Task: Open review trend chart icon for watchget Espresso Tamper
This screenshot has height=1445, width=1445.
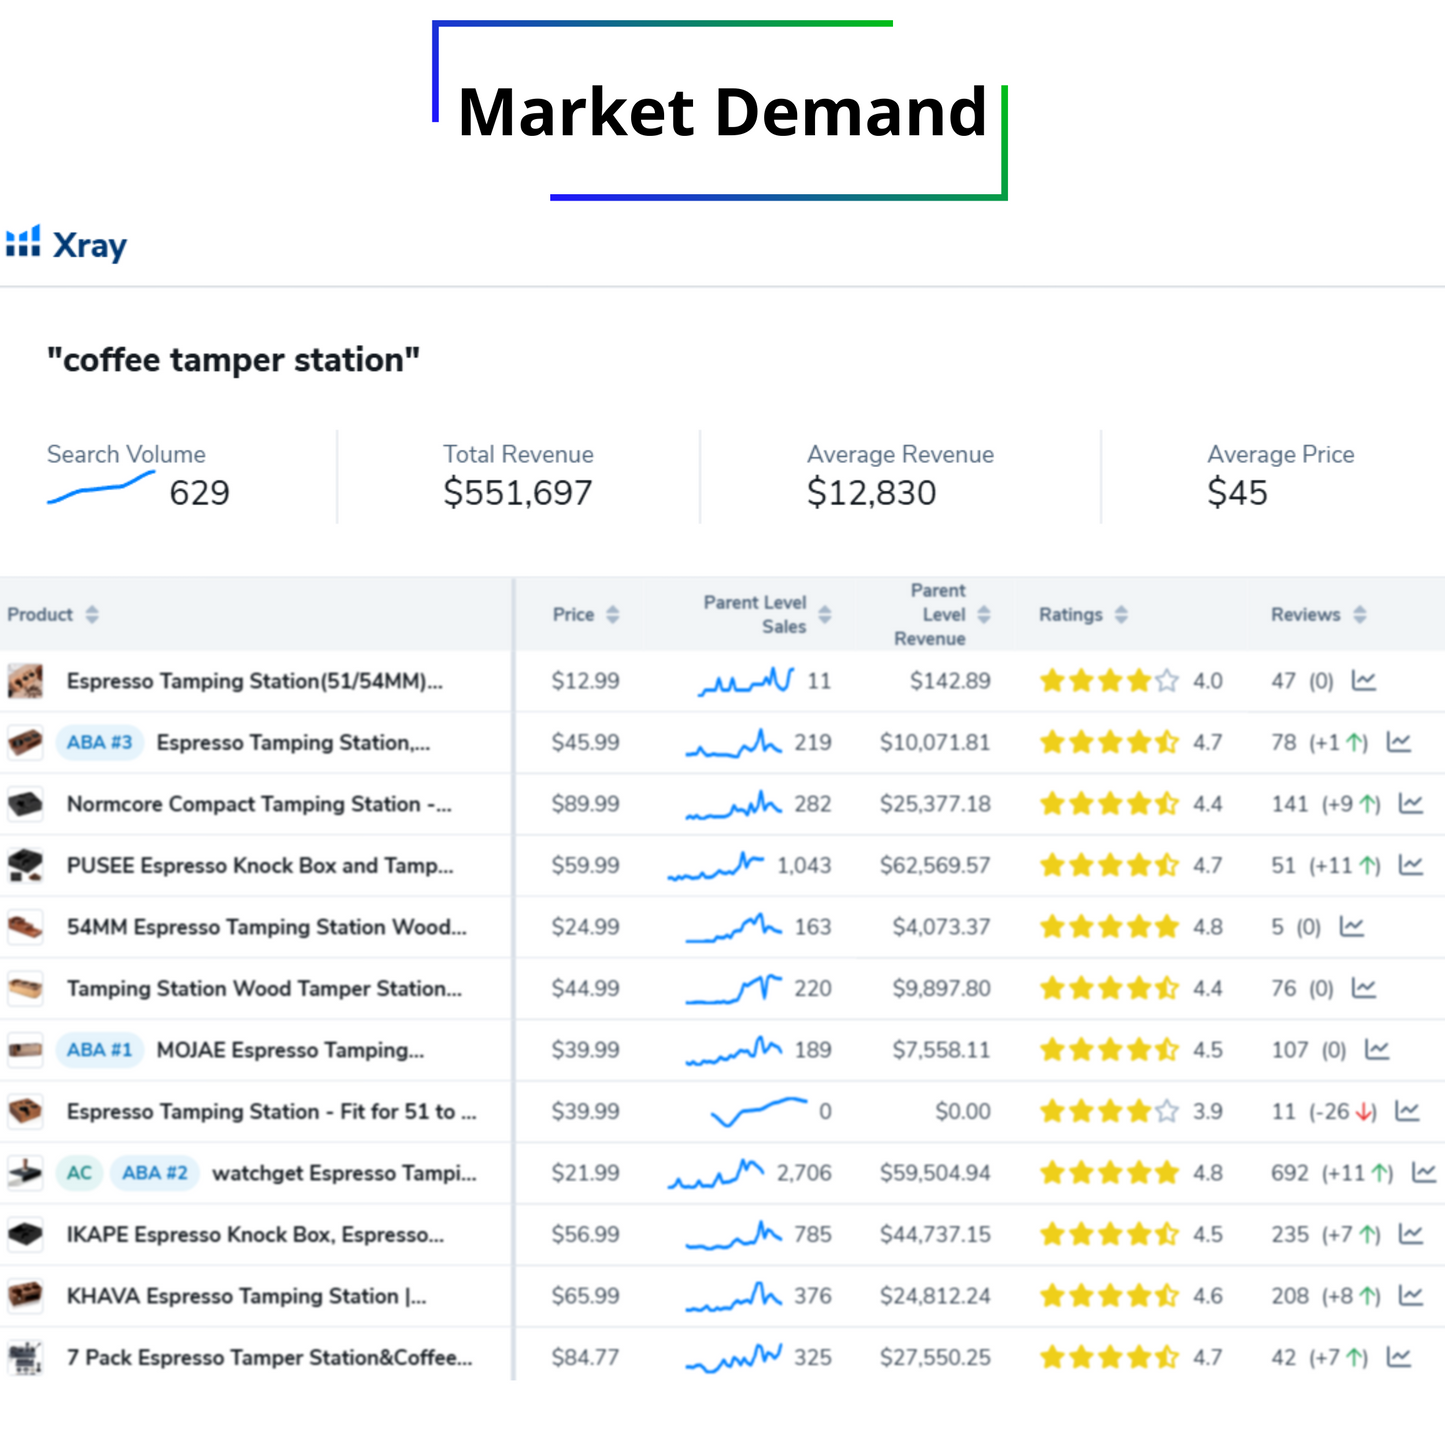Action: tap(1423, 1173)
